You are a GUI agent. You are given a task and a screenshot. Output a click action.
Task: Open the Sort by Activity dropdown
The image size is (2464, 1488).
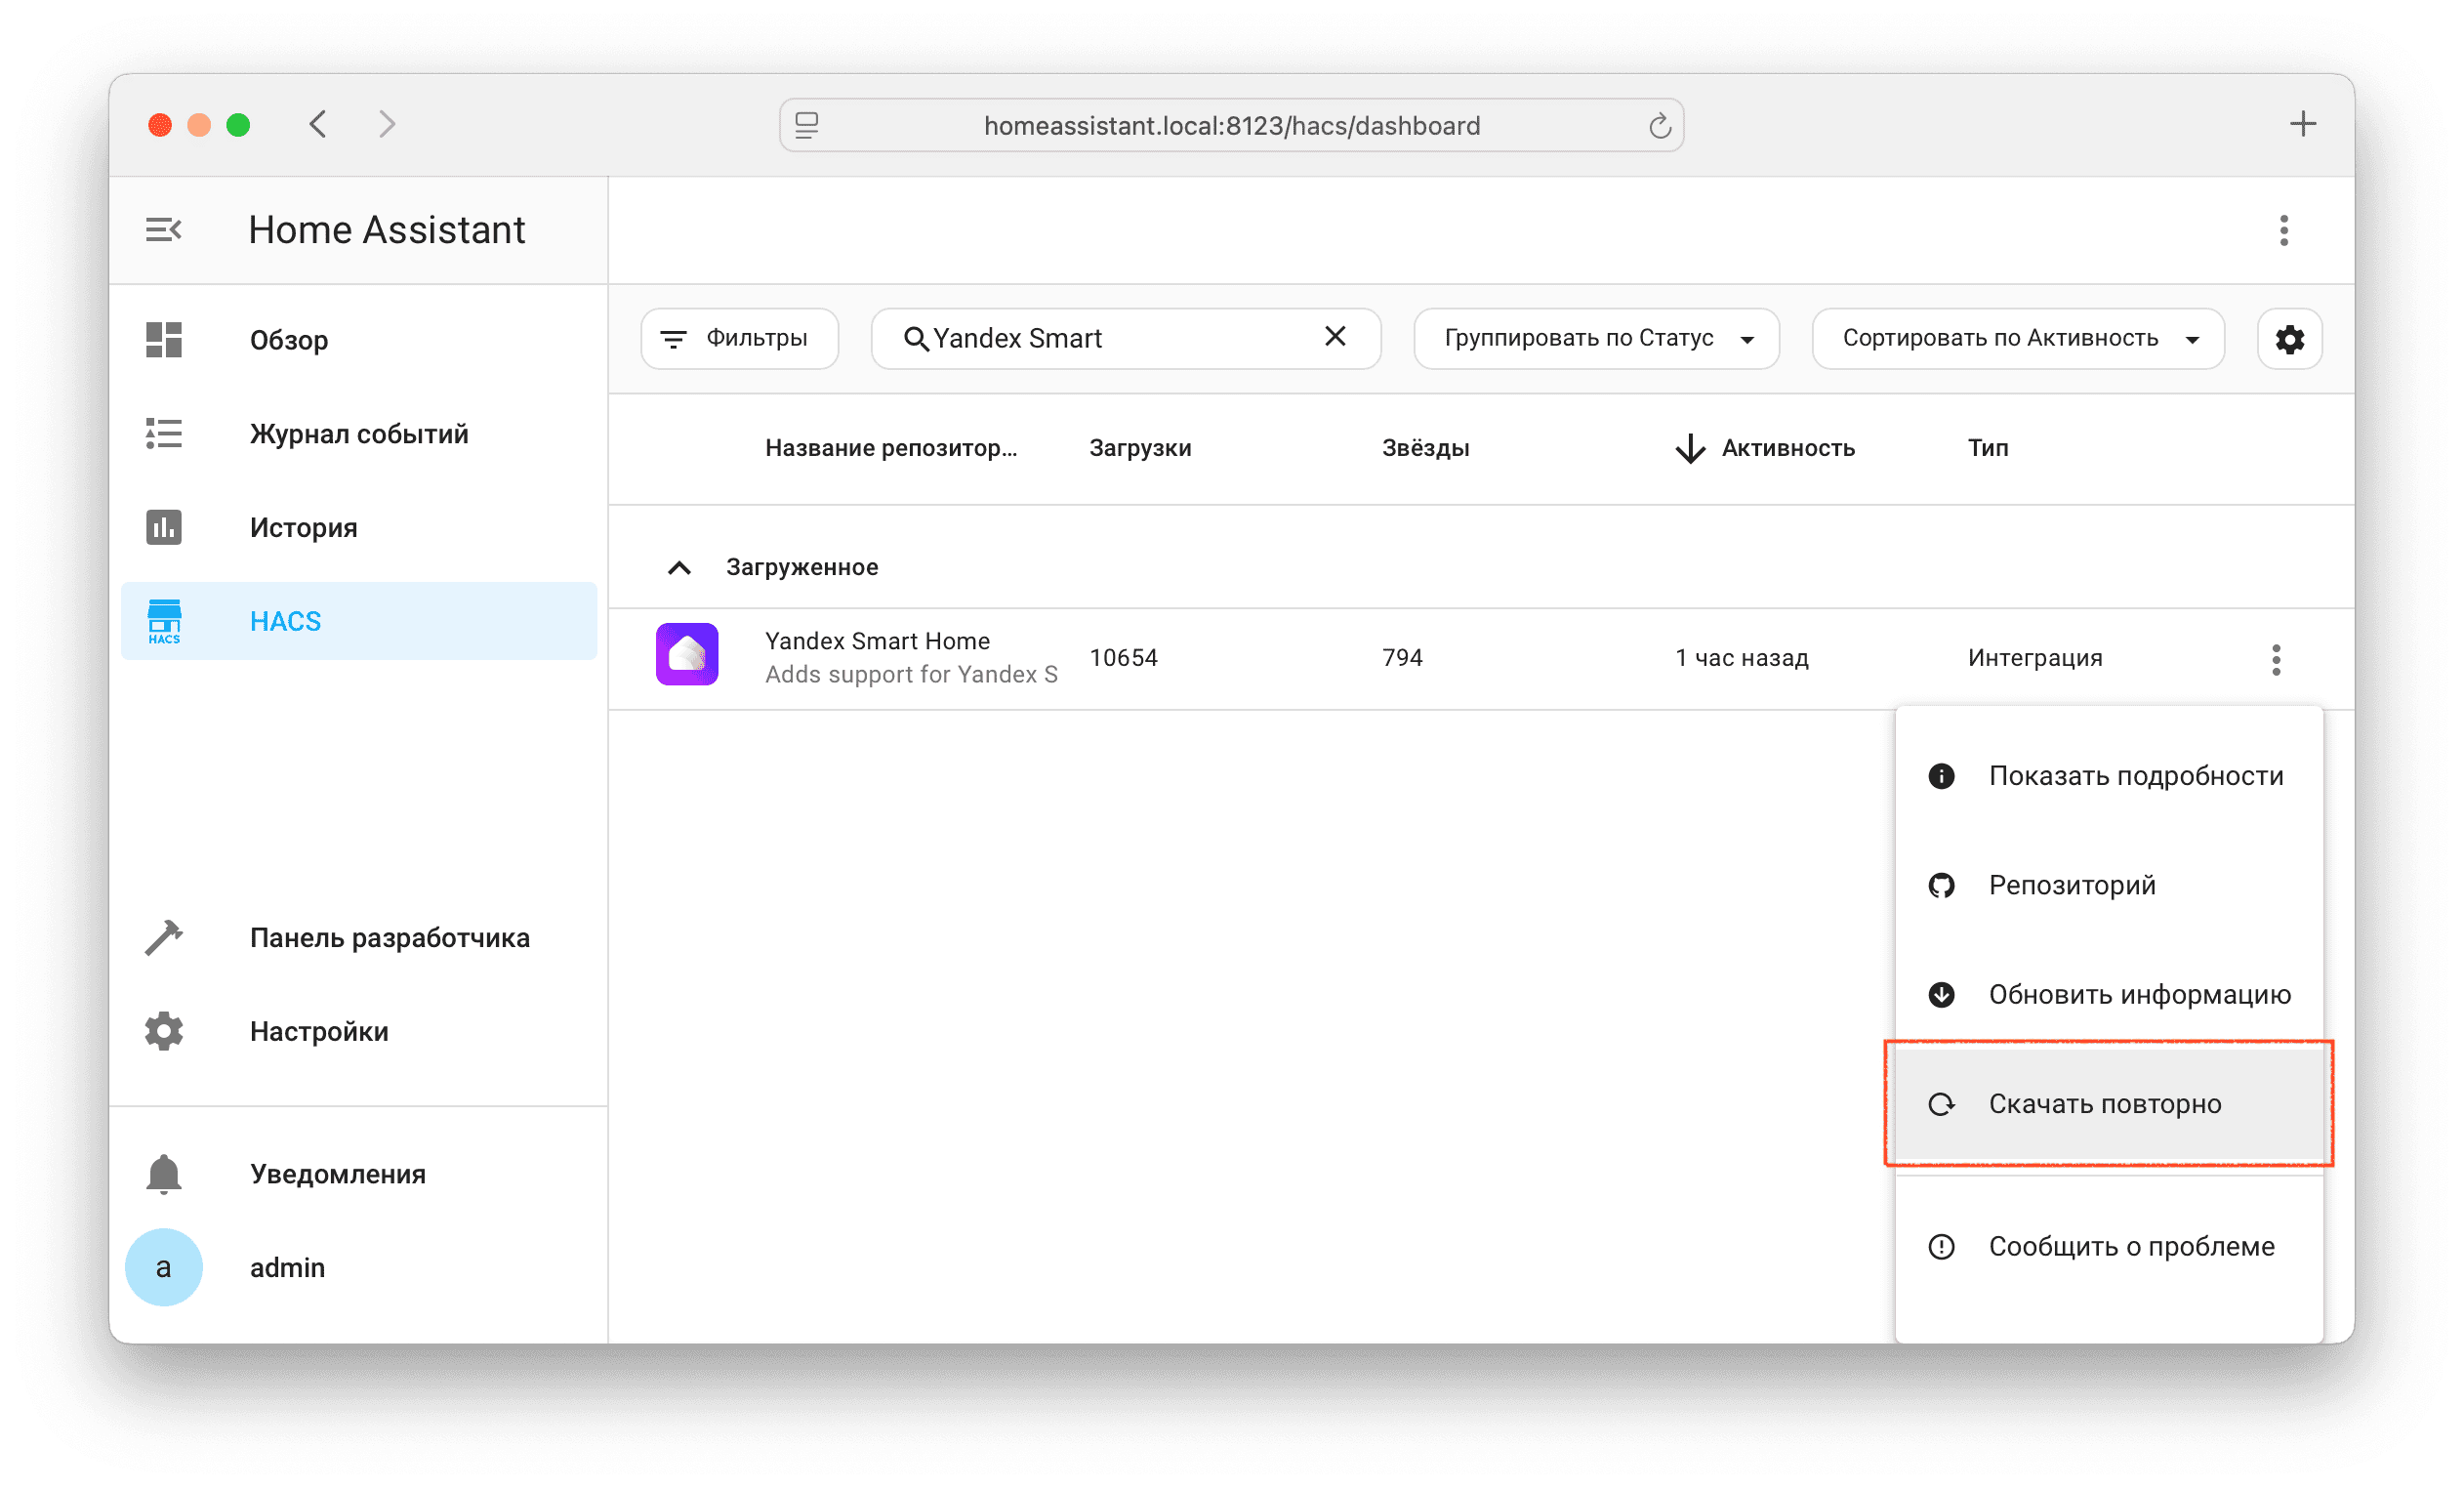tap(2017, 339)
